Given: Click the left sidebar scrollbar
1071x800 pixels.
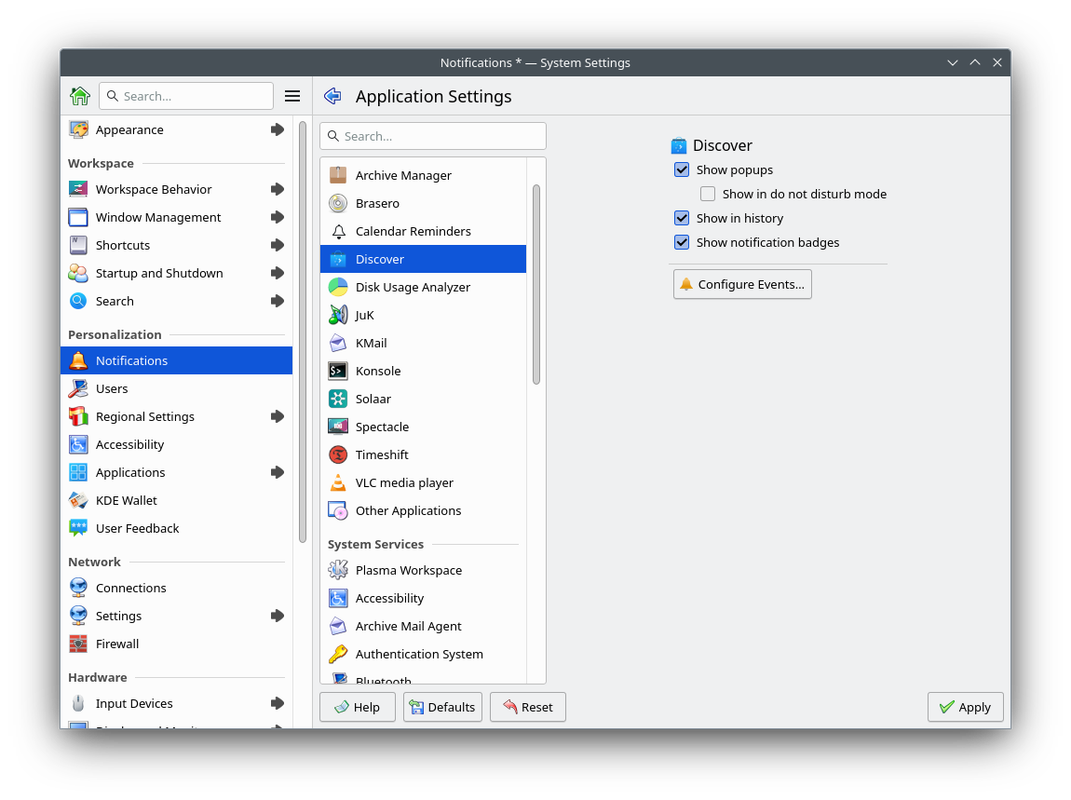Looking at the screenshot, I should [303, 332].
